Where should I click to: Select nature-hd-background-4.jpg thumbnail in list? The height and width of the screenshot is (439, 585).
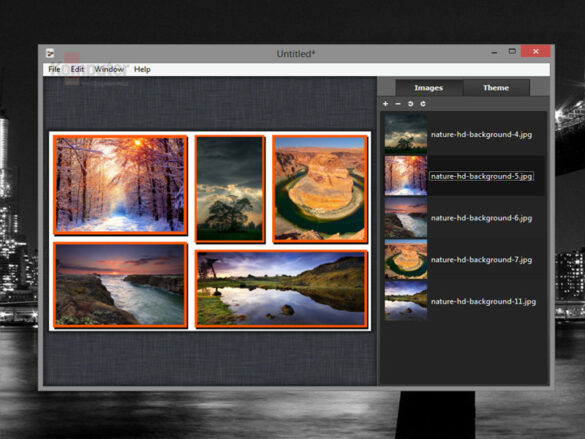pos(406,134)
